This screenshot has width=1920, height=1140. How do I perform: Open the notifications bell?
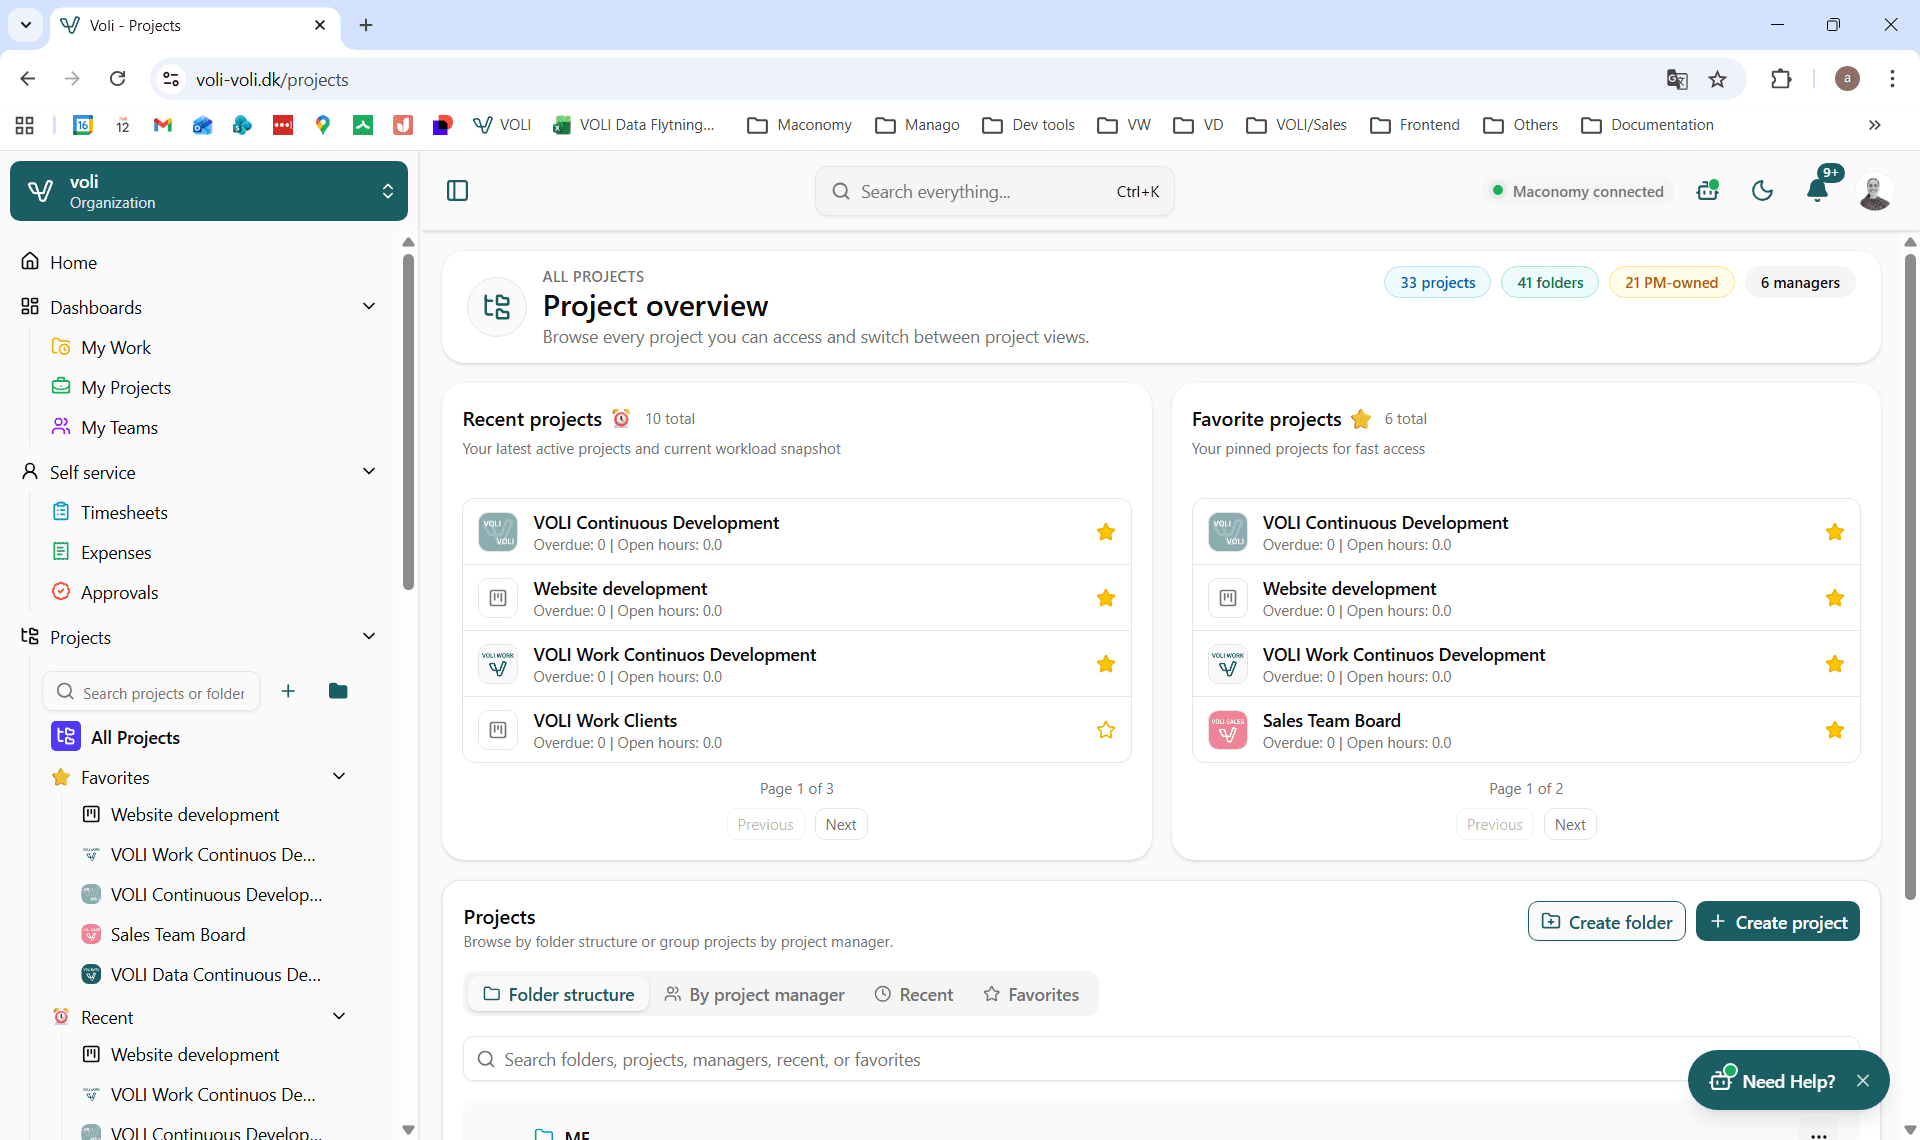point(1817,190)
